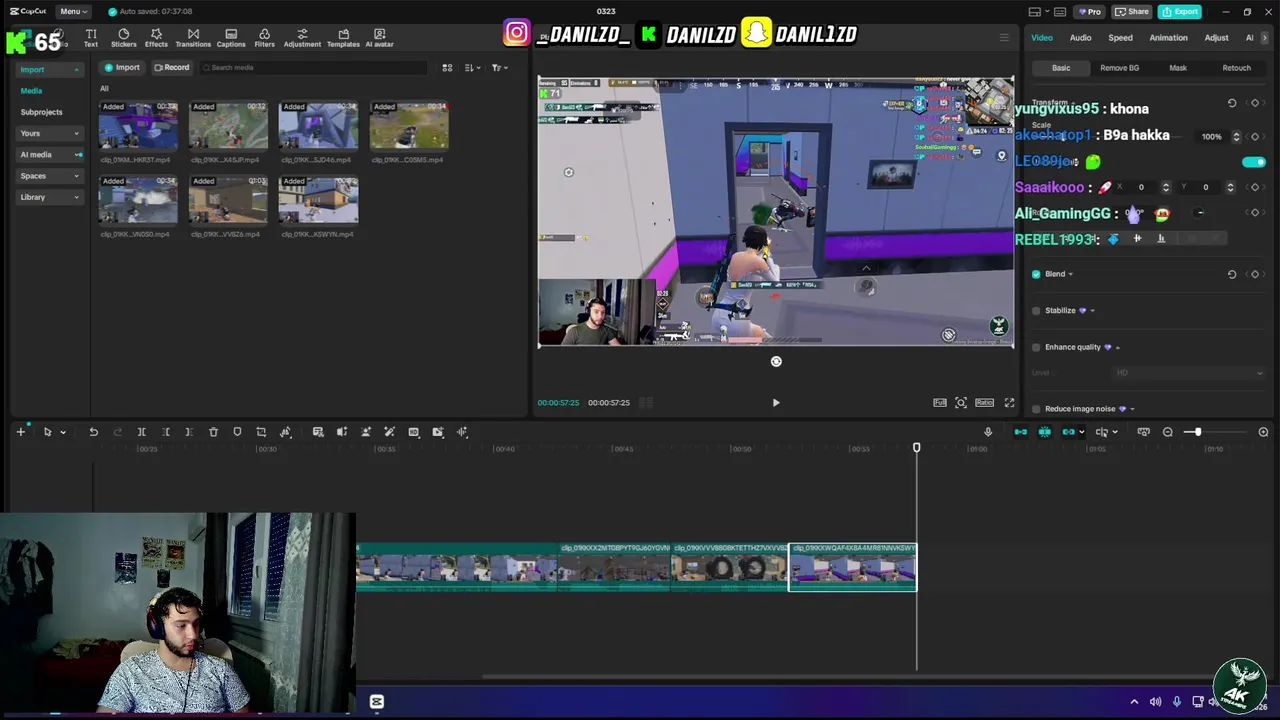Image resolution: width=1280 pixels, height=720 pixels.
Task: Toggle the linkage icon in timeline toolbar
Action: pyautogui.click(x=1069, y=432)
